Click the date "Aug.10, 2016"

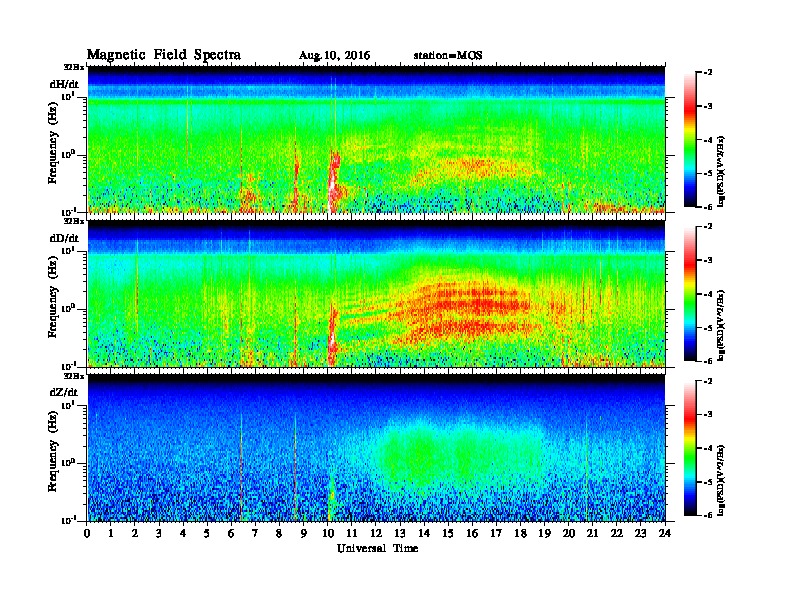click(334, 56)
